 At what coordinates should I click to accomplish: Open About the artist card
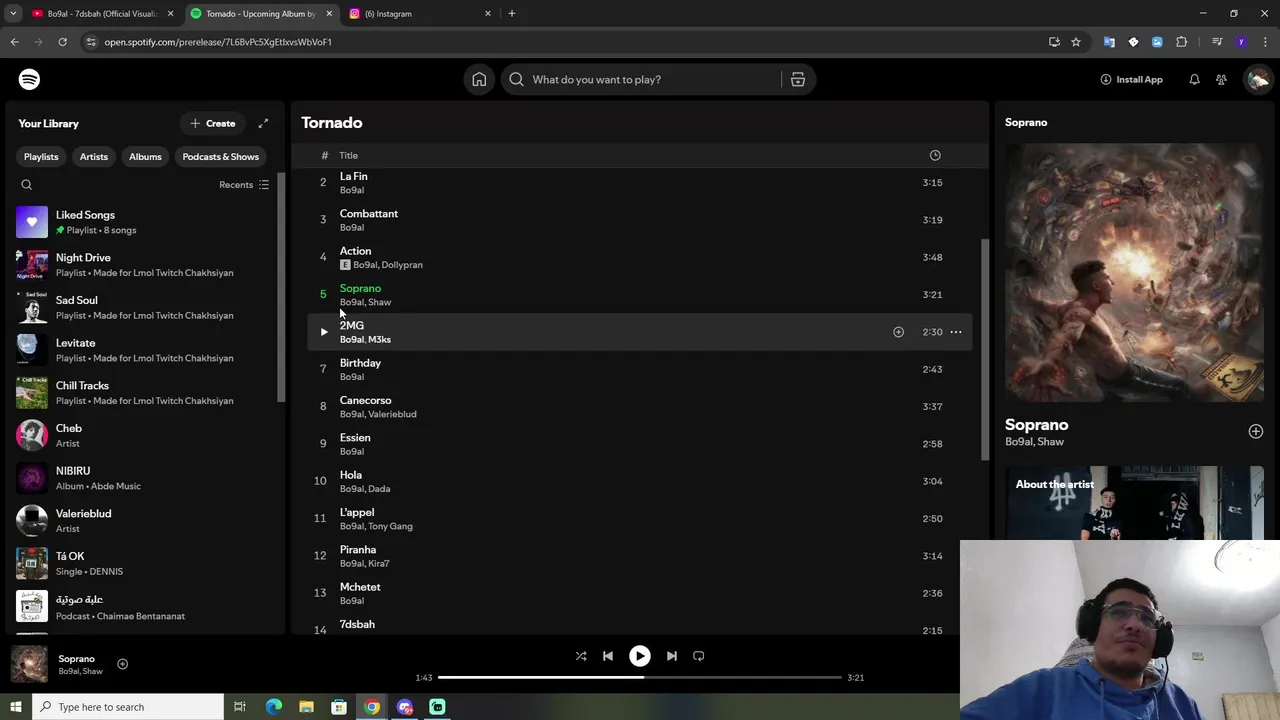coord(1134,503)
